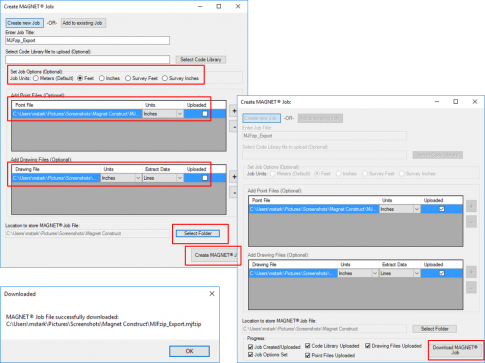
Task: Select the Feet job units radio button
Action: click(80, 78)
